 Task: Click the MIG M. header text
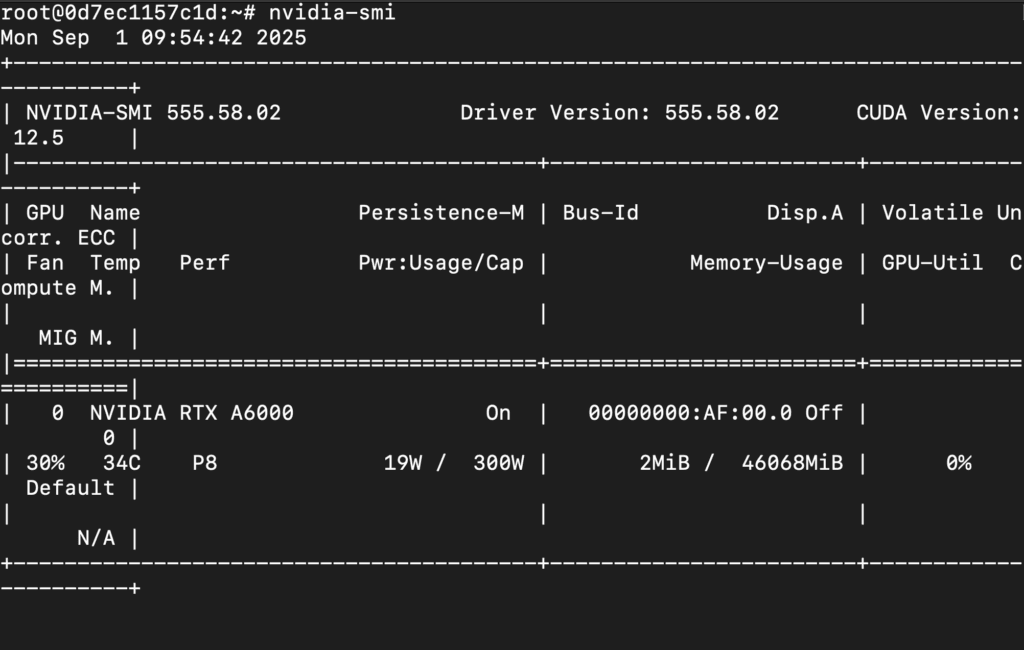coord(76,338)
